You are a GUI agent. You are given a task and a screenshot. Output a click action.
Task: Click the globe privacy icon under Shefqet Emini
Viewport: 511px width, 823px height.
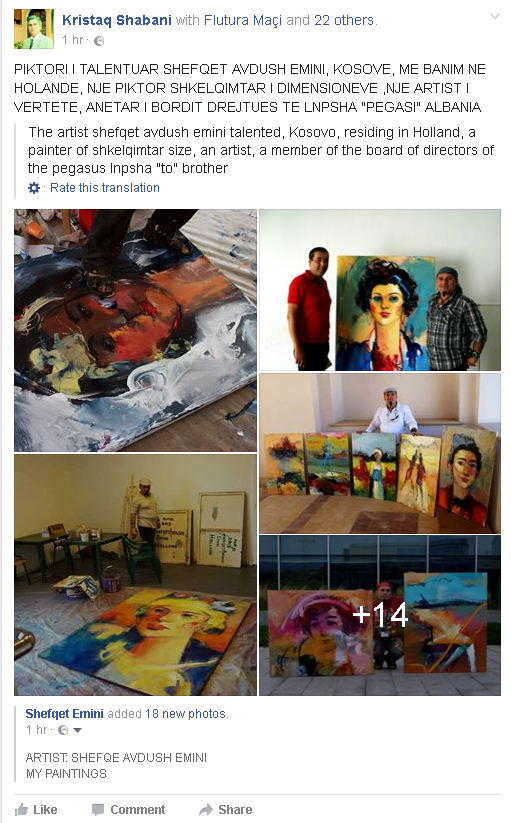click(x=62, y=730)
